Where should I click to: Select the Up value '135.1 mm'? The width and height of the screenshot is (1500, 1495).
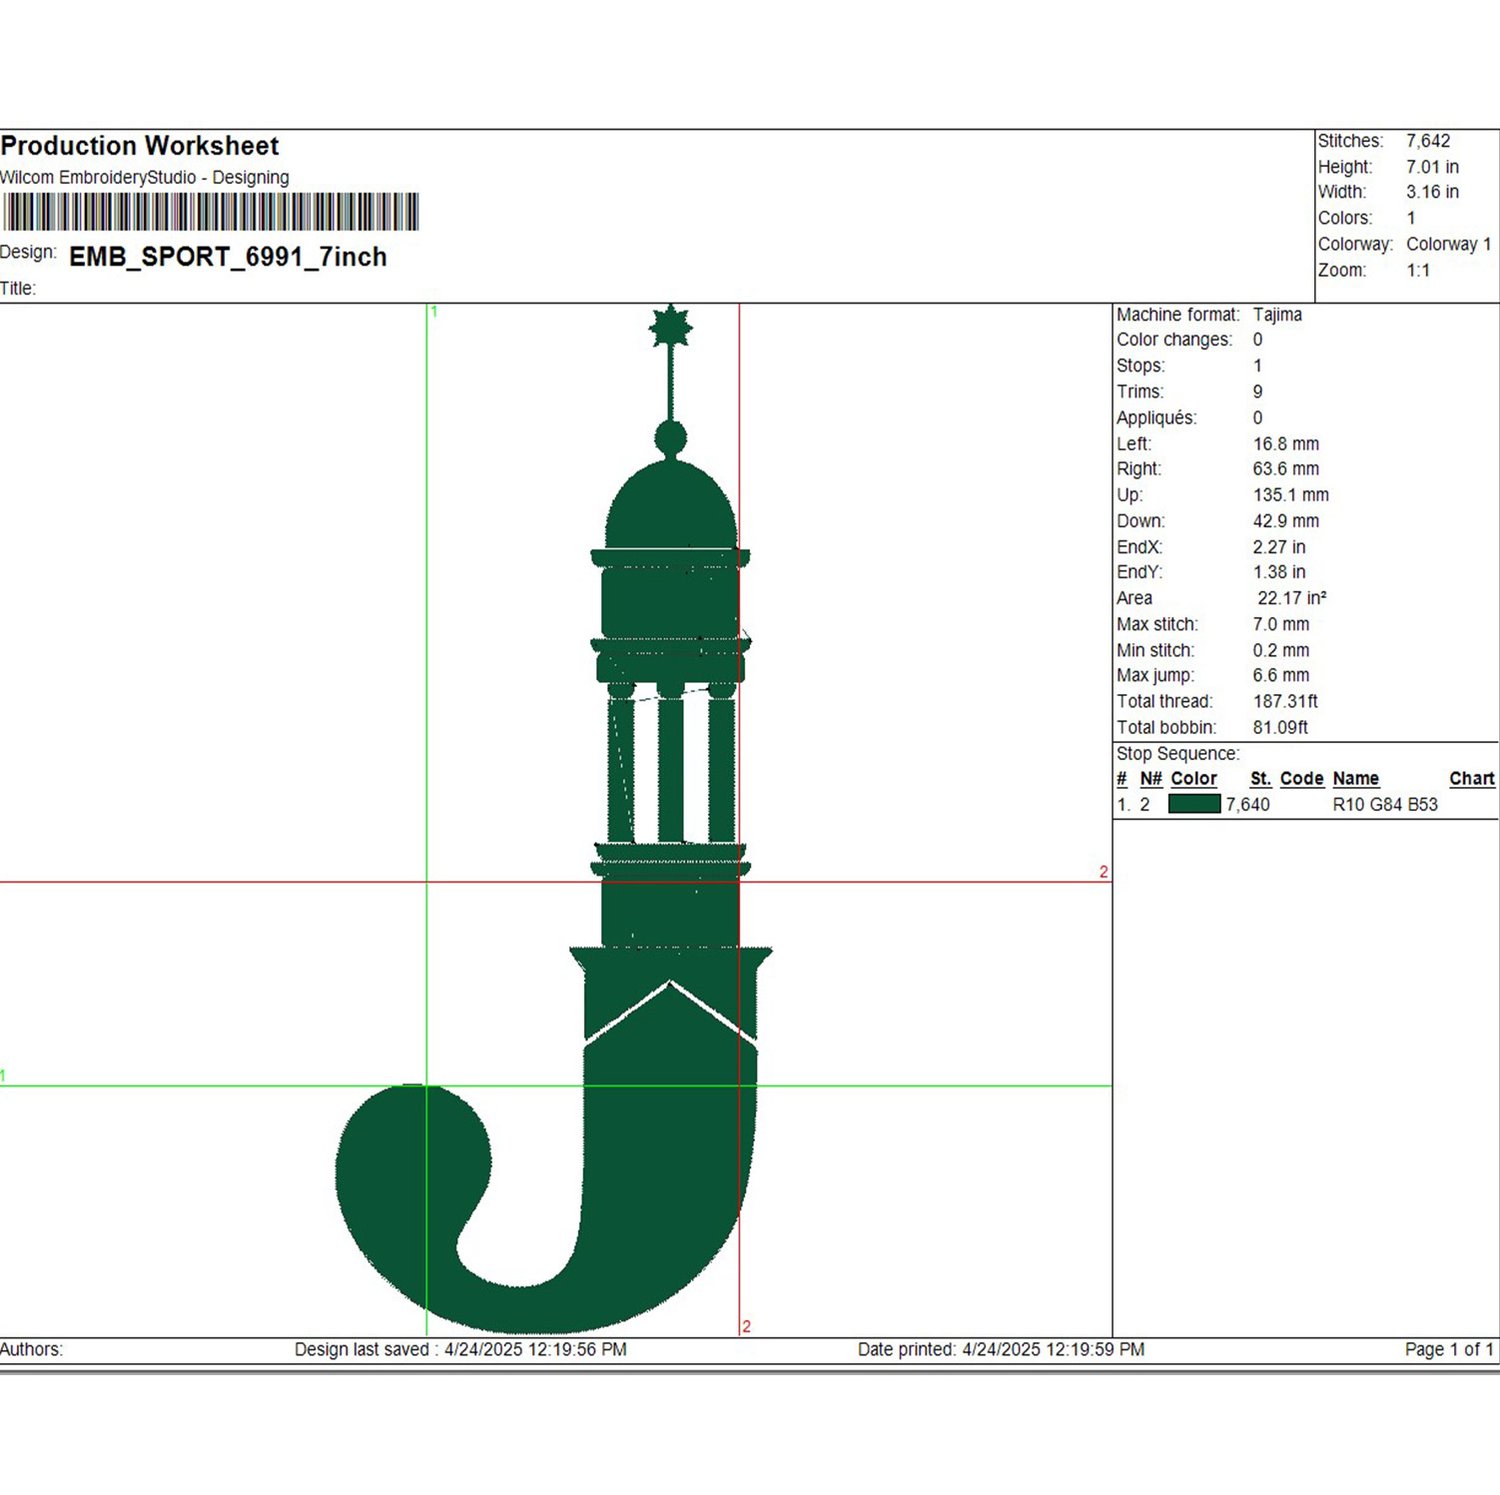click(x=1291, y=495)
